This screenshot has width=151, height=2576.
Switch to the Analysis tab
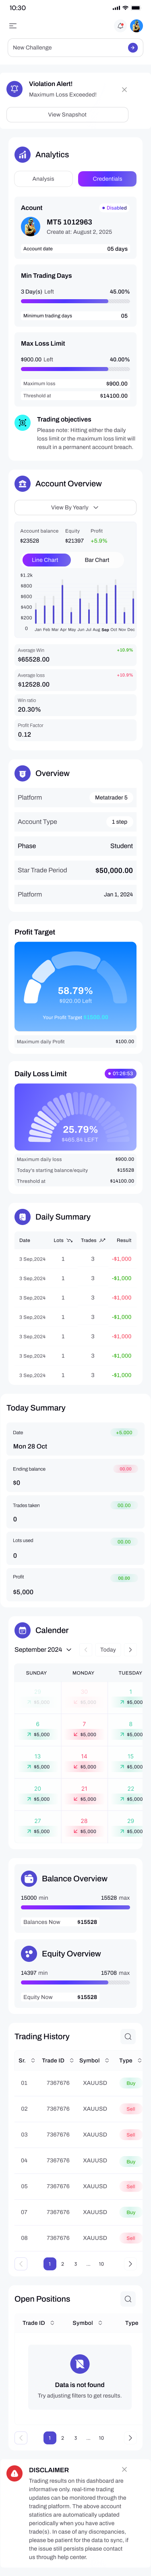pos(43,179)
